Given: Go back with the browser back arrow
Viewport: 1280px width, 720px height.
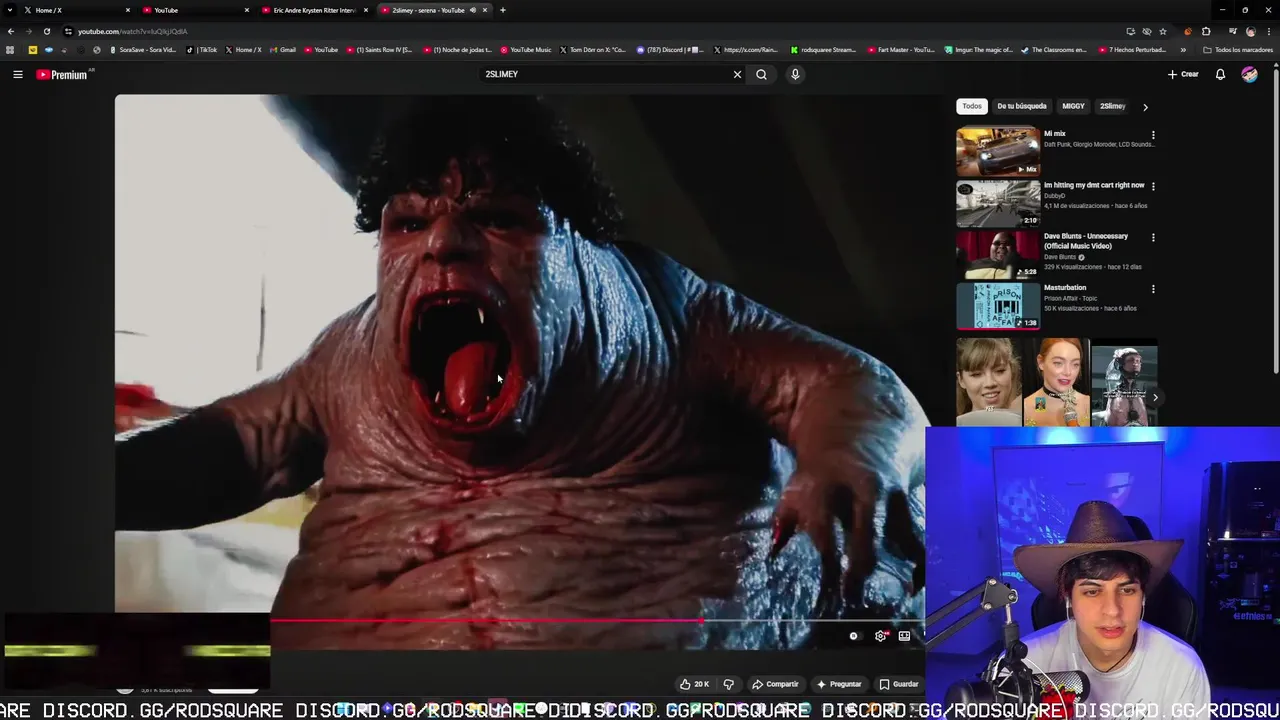Looking at the screenshot, I should click(11, 31).
